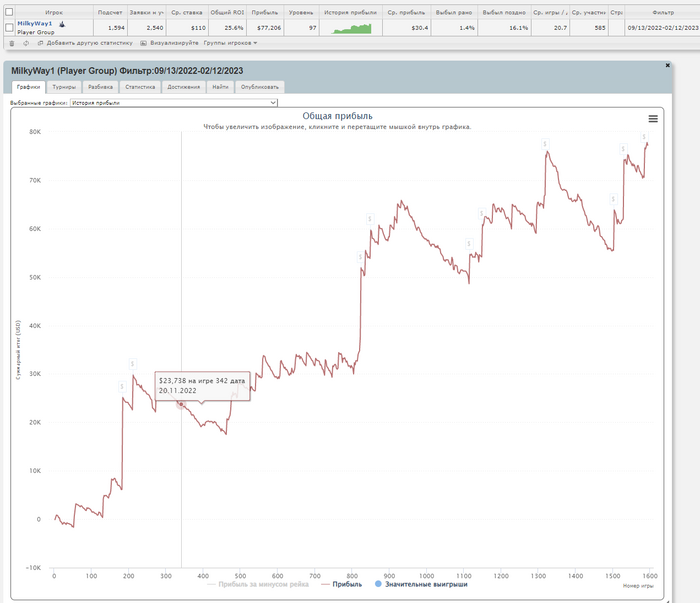This screenshot has width=700, height=603.
Task: Click the 'Визуализируйте' button
Action: pos(174,43)
